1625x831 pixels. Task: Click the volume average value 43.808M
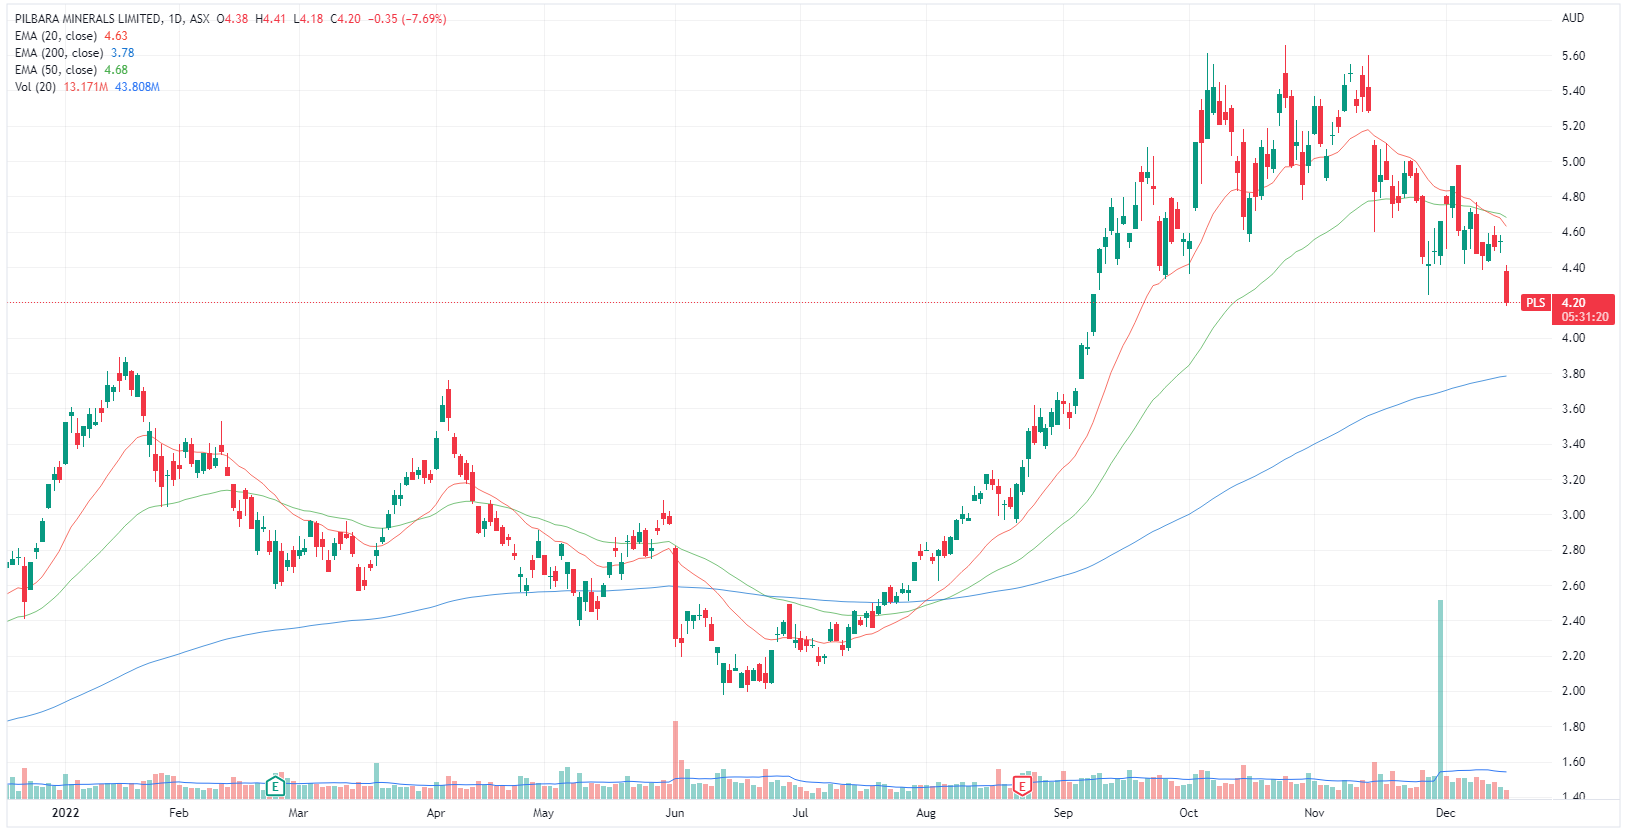[137, 87]
